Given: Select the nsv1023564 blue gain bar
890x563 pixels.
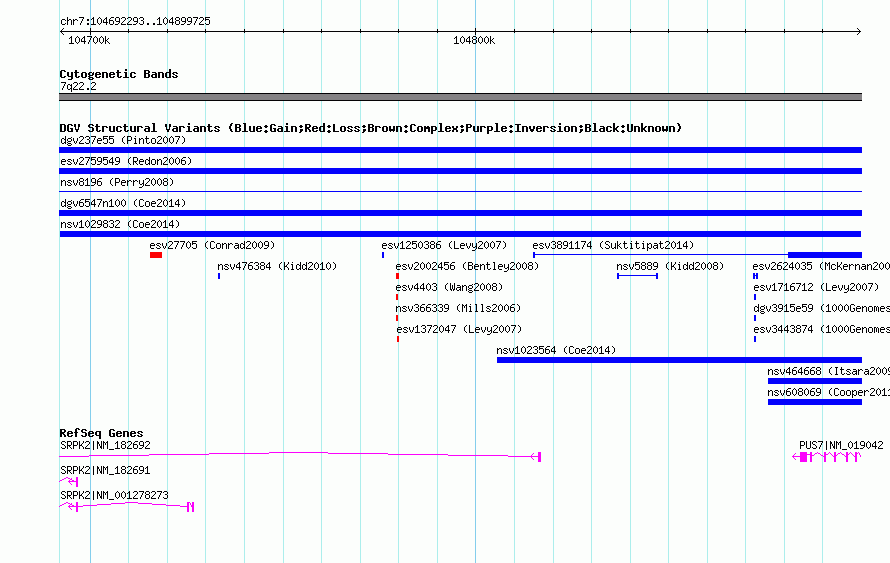Looking at the screenshot, I should click(x=679, y=360).
